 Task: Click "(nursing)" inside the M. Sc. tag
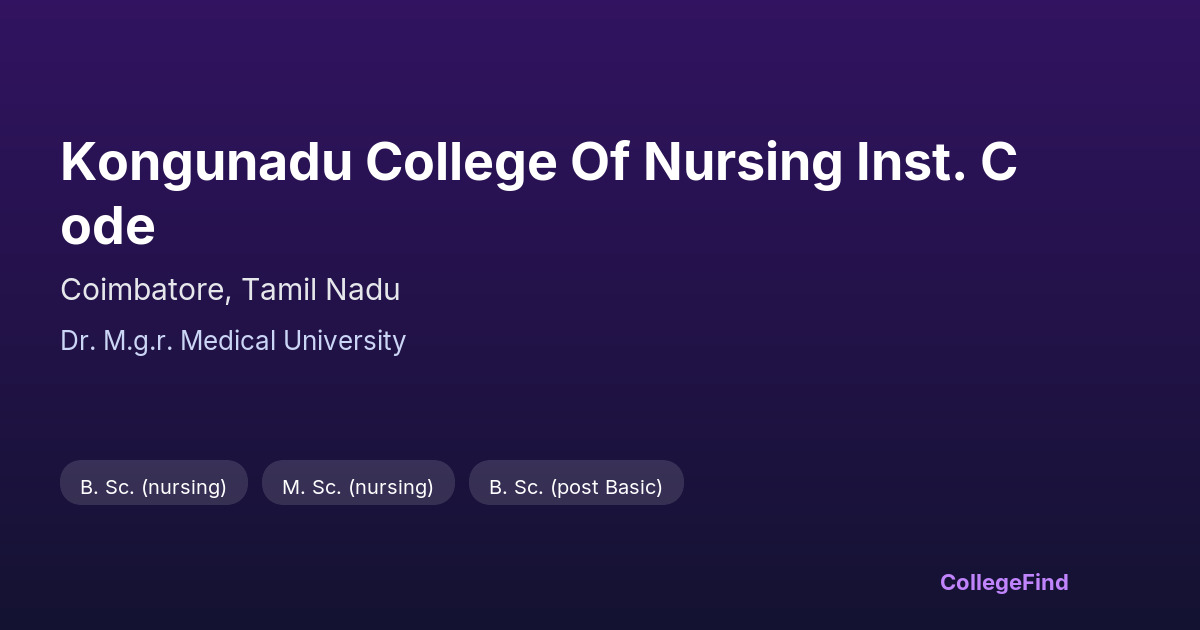[391, 487]
